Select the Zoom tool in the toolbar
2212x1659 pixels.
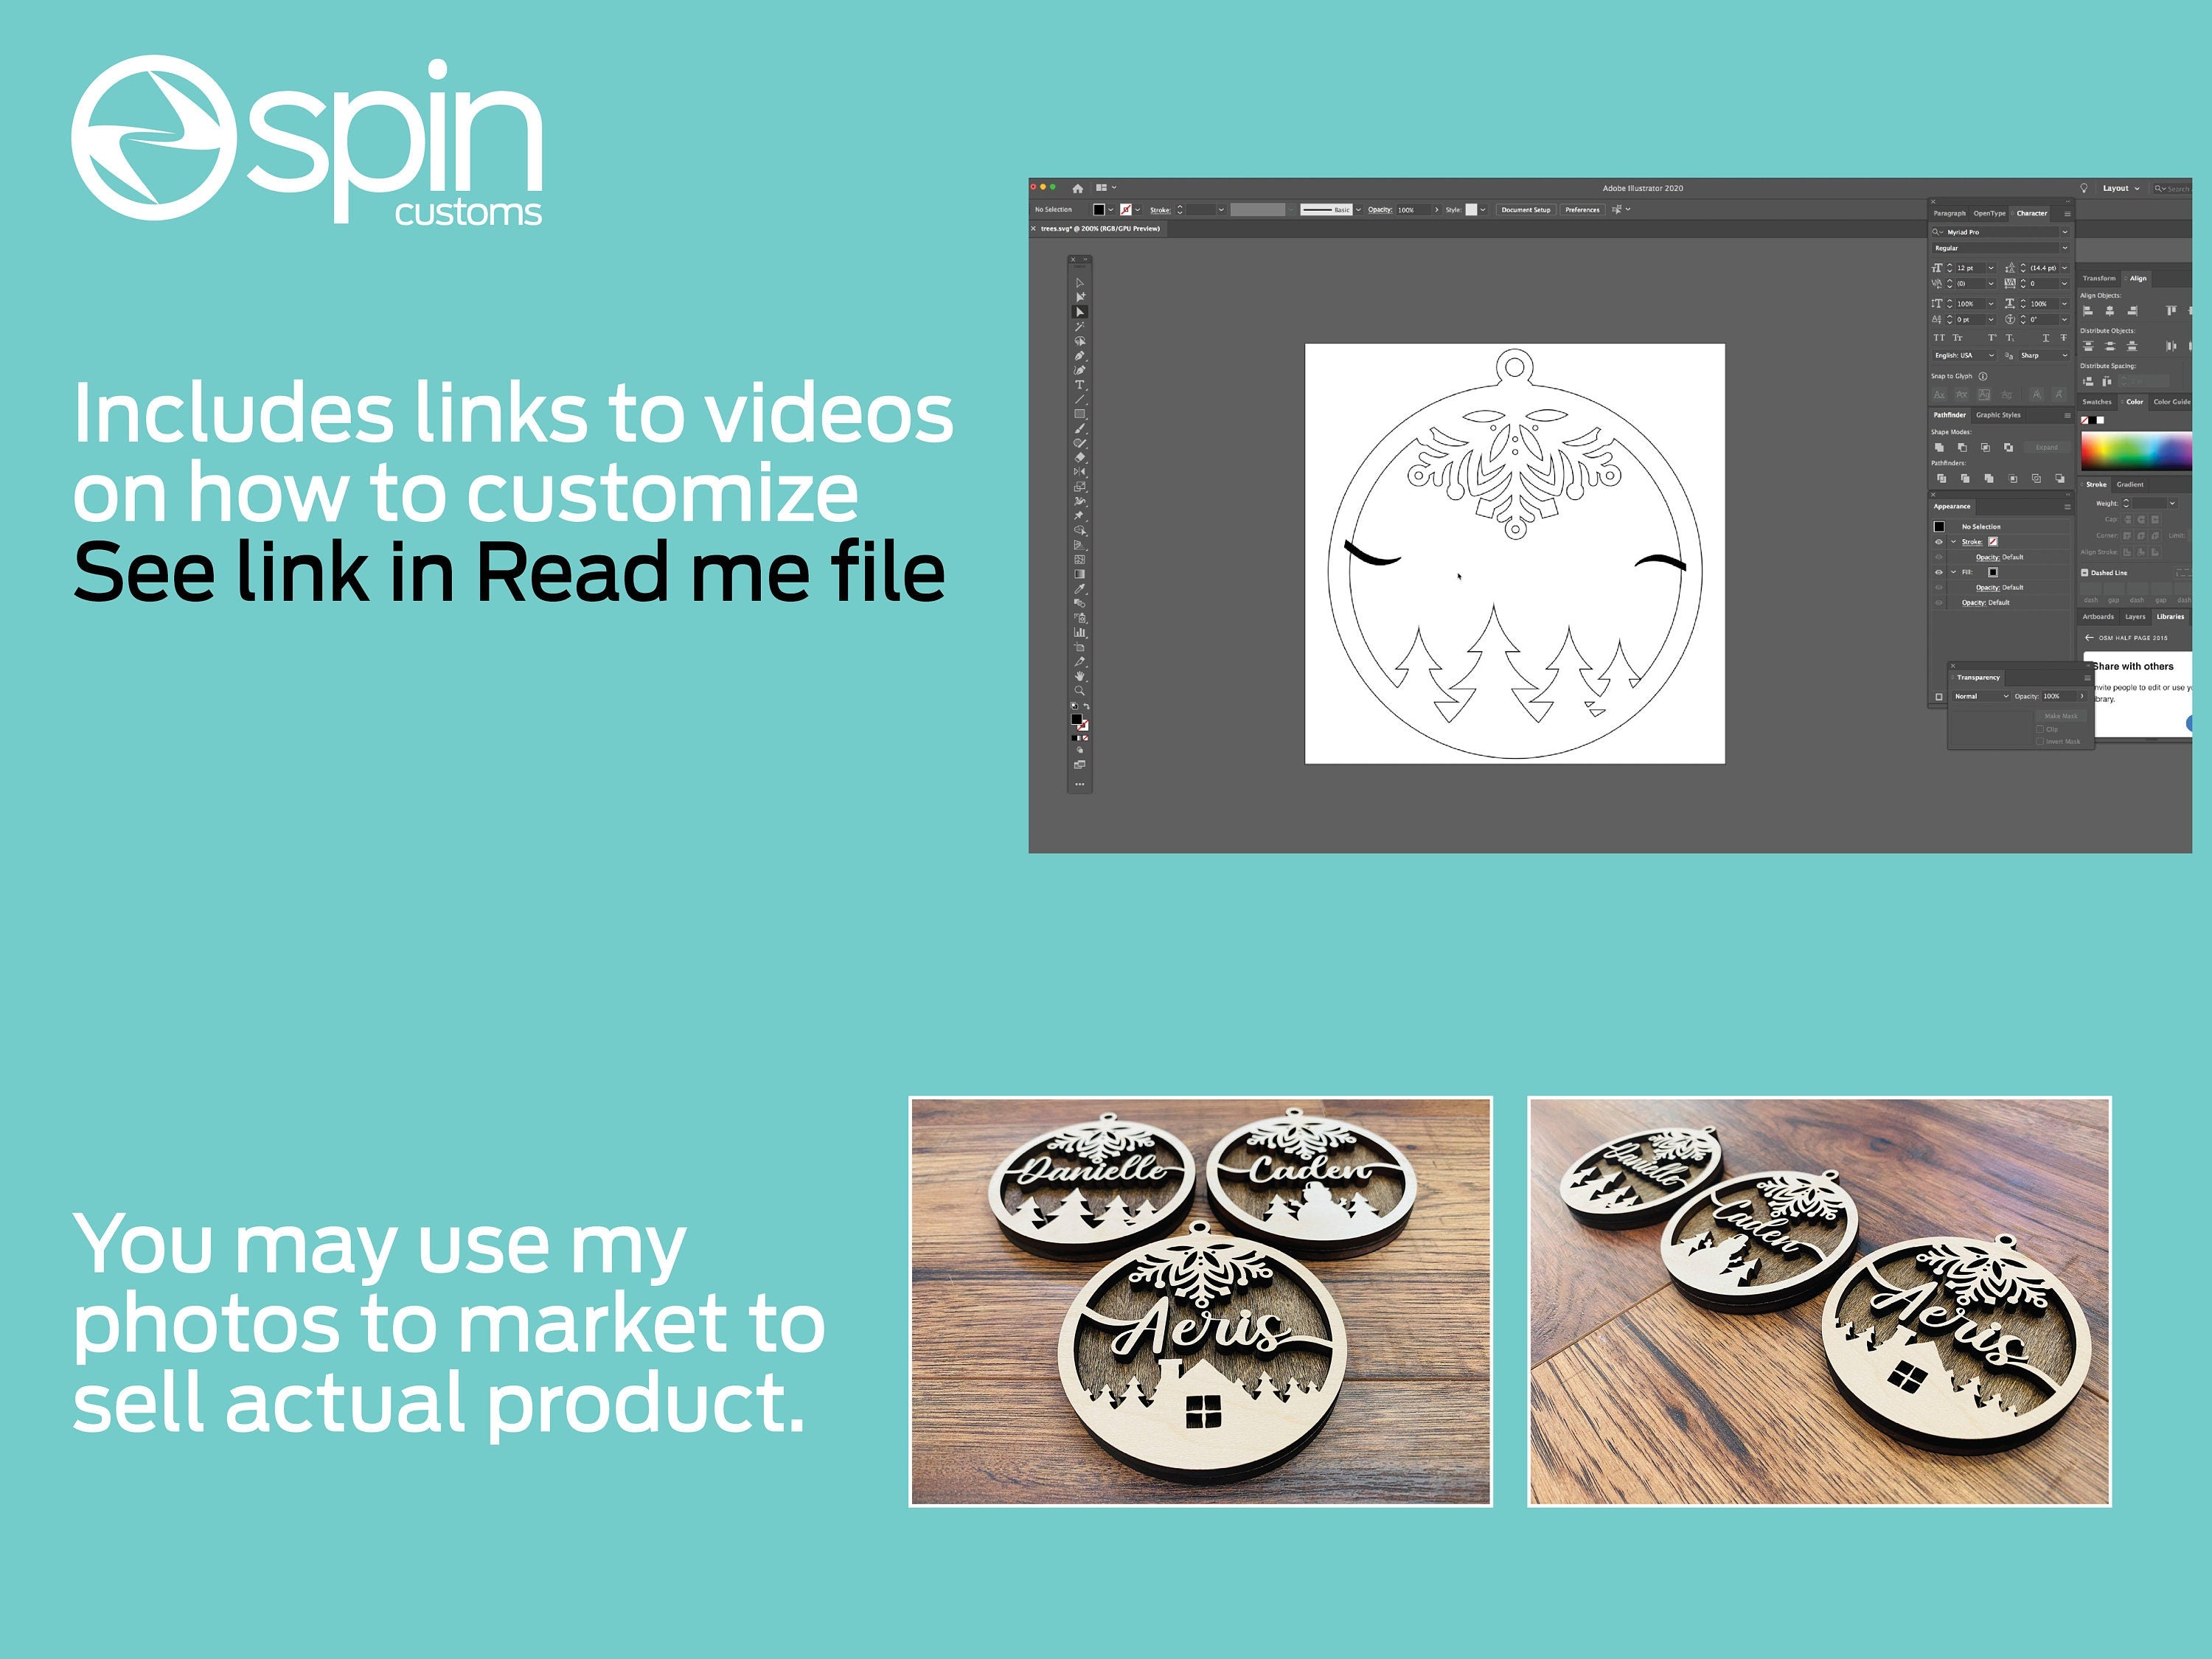1080,690
